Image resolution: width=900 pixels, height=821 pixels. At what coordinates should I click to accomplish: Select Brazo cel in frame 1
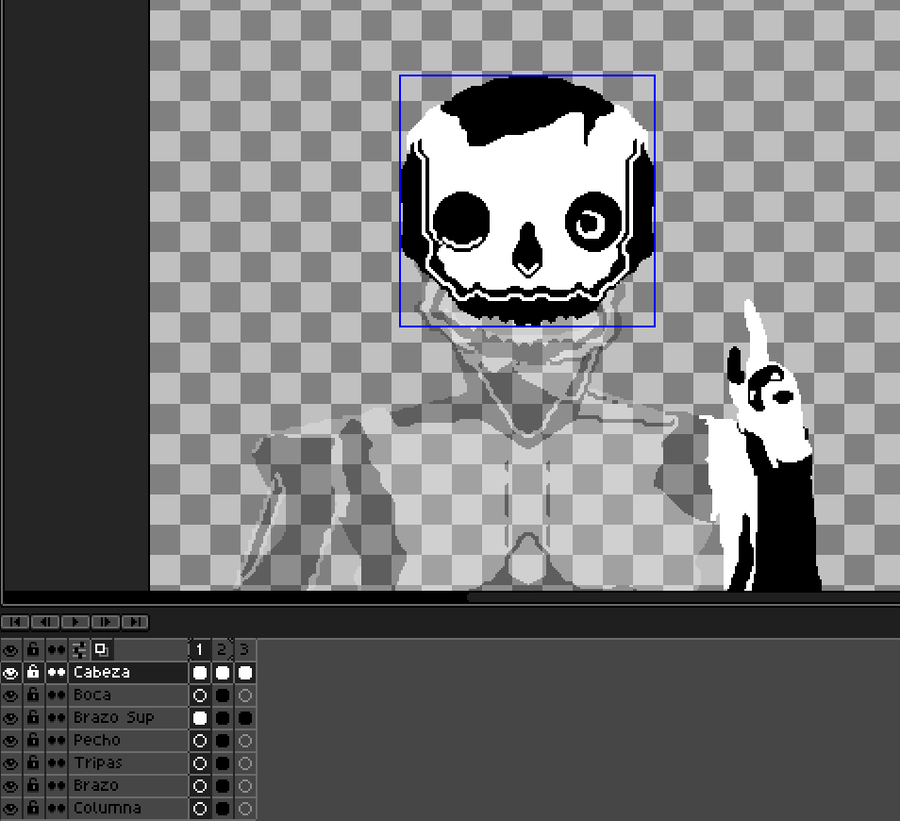[200, 786]
